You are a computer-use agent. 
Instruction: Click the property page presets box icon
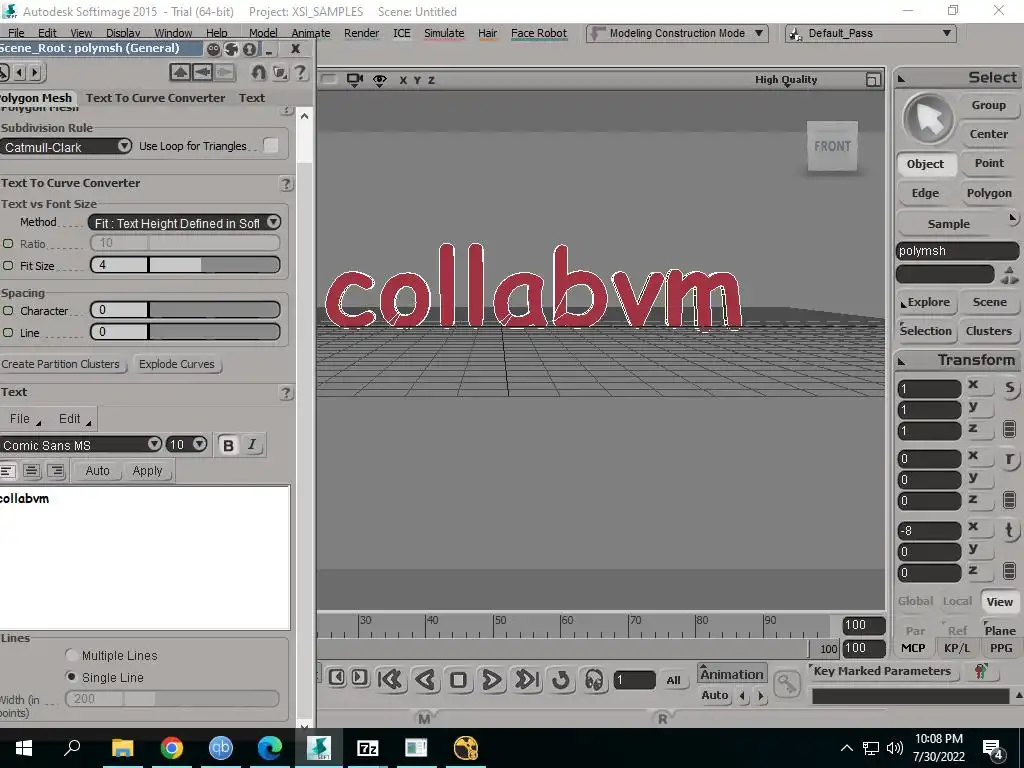click(280, 72)
